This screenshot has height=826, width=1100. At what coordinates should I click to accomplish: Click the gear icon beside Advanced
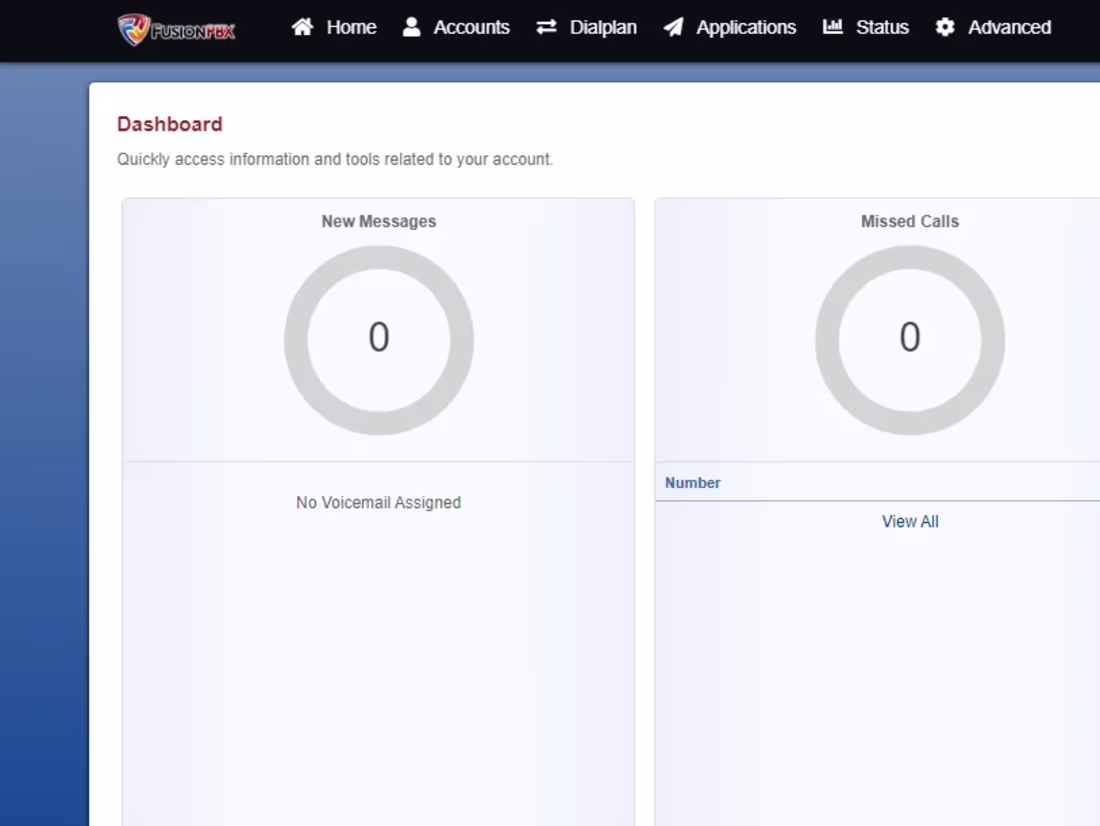point(944,27)
